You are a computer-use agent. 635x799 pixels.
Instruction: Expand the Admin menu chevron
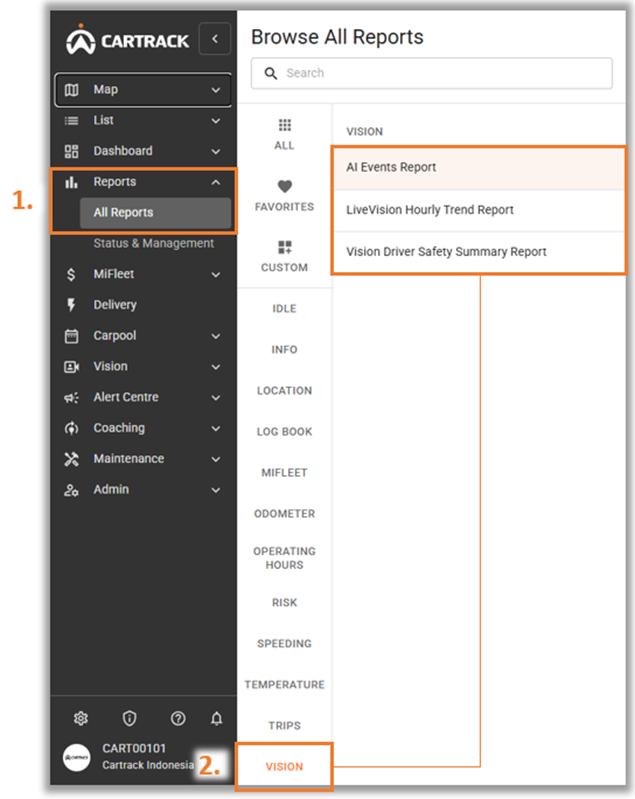(216, 490)
